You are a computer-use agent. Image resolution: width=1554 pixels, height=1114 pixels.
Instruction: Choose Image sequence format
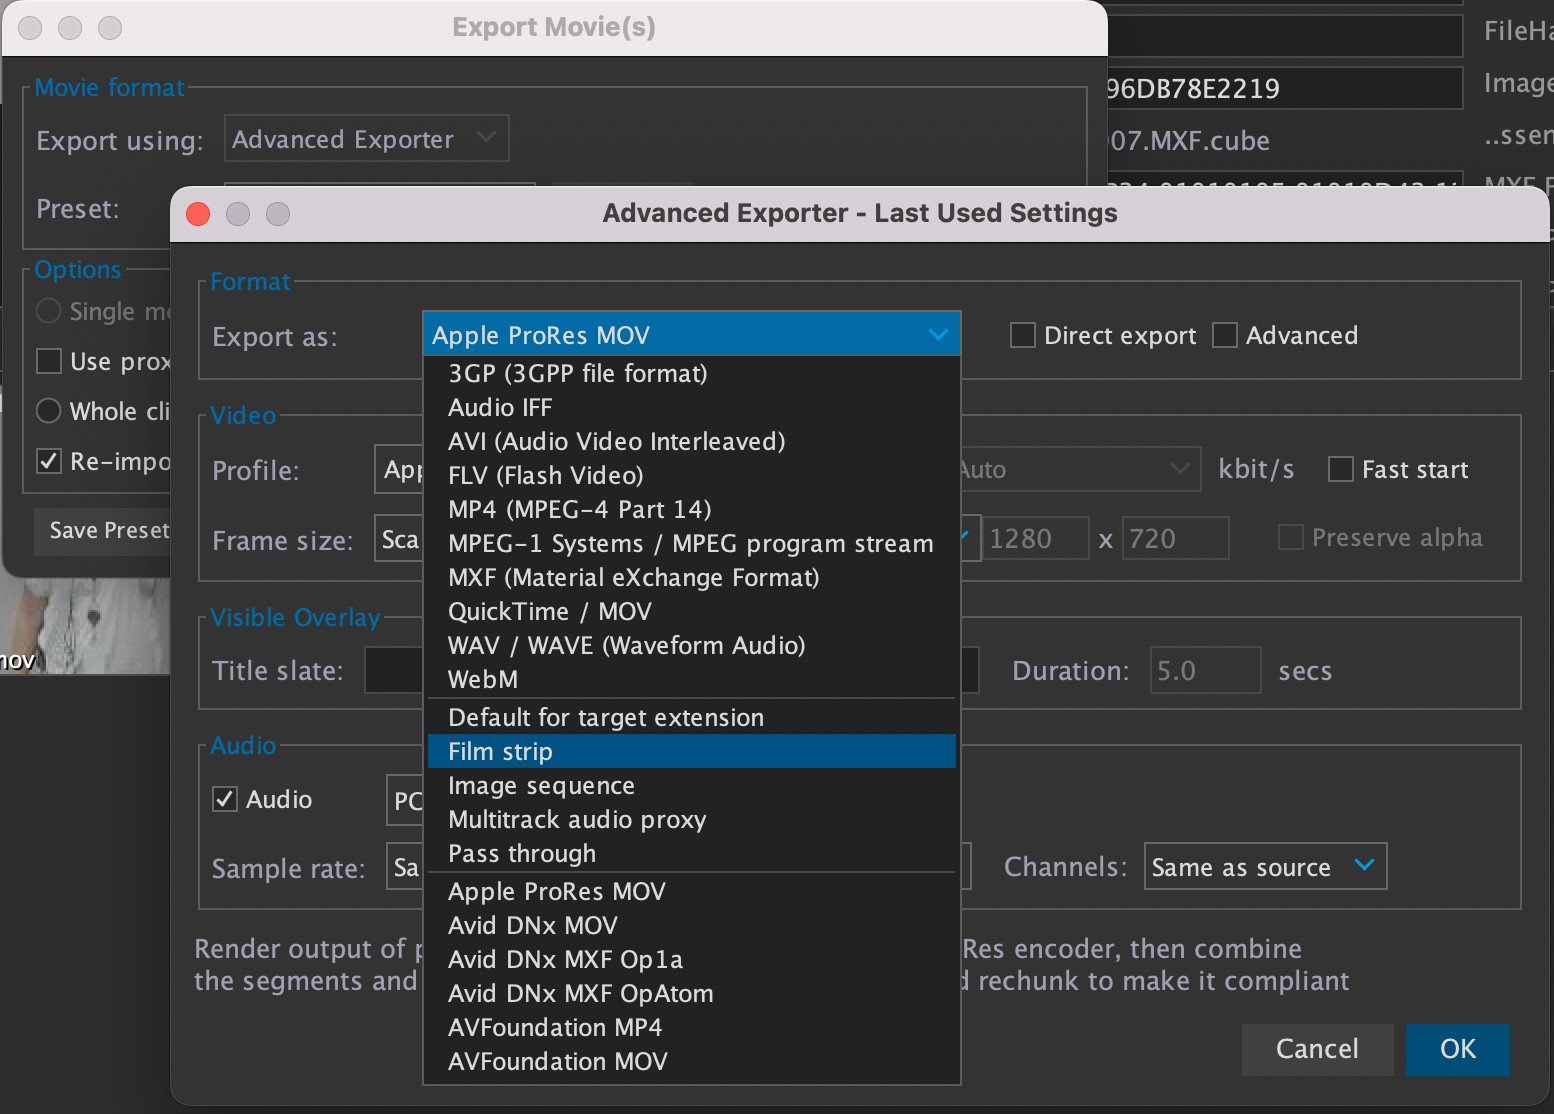691,785
